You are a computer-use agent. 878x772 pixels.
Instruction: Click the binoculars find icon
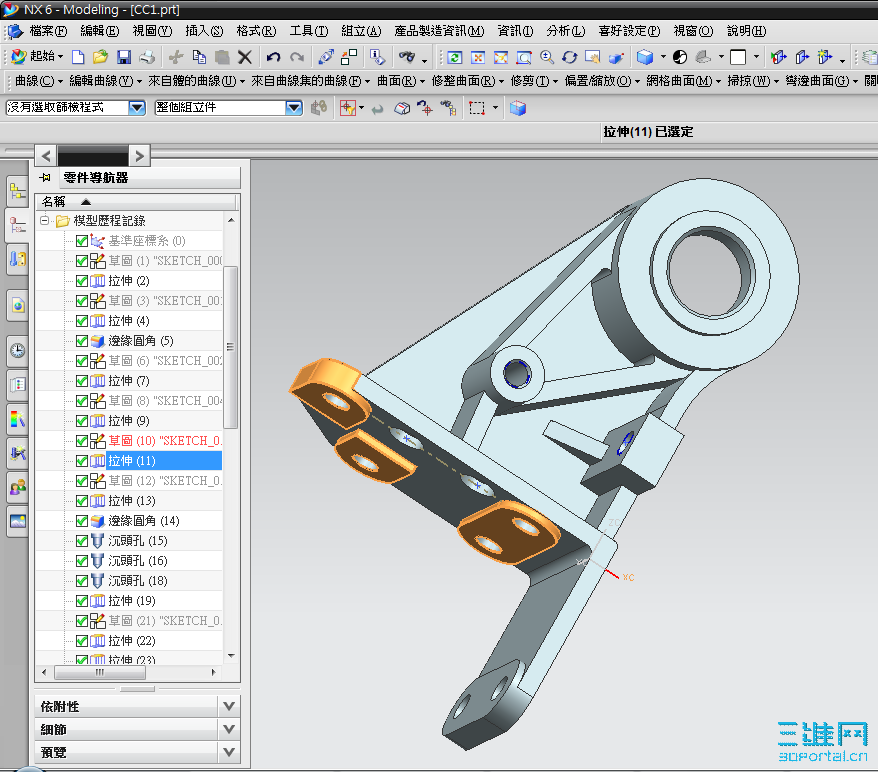407,57
